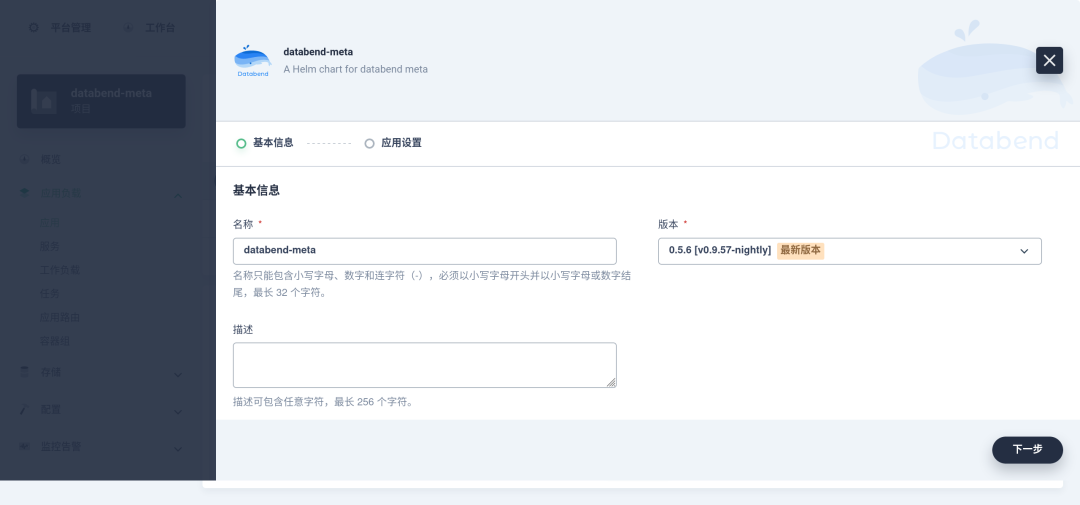Click the 名称 input field

424,251
